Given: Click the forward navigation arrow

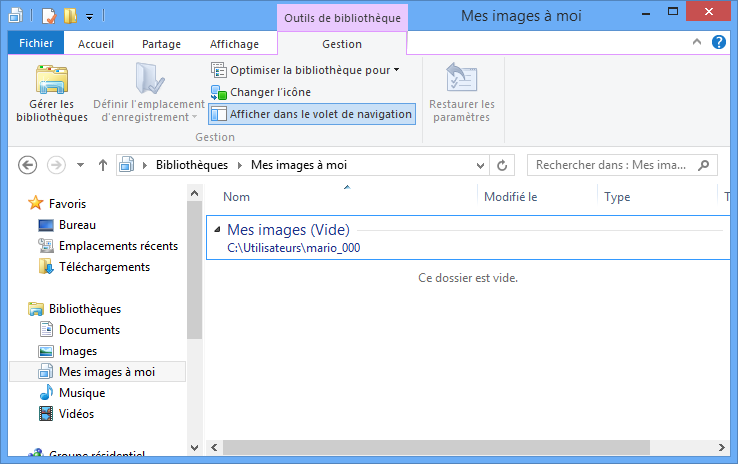Looking at the screenshot, I should [56, 165].
